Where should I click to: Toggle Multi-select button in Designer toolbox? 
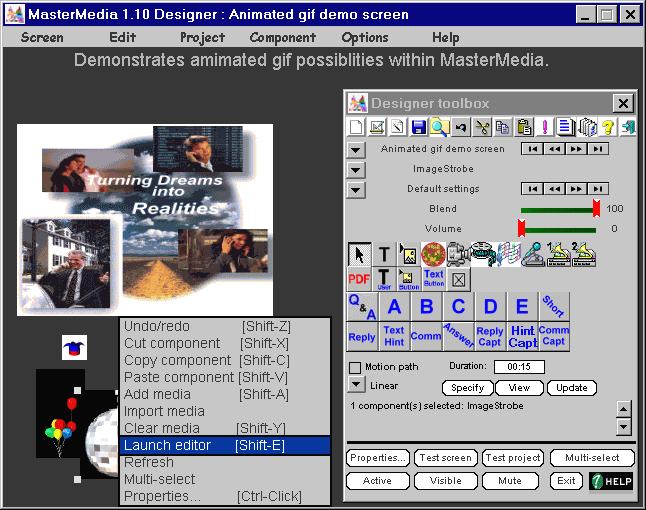point(592,458)
